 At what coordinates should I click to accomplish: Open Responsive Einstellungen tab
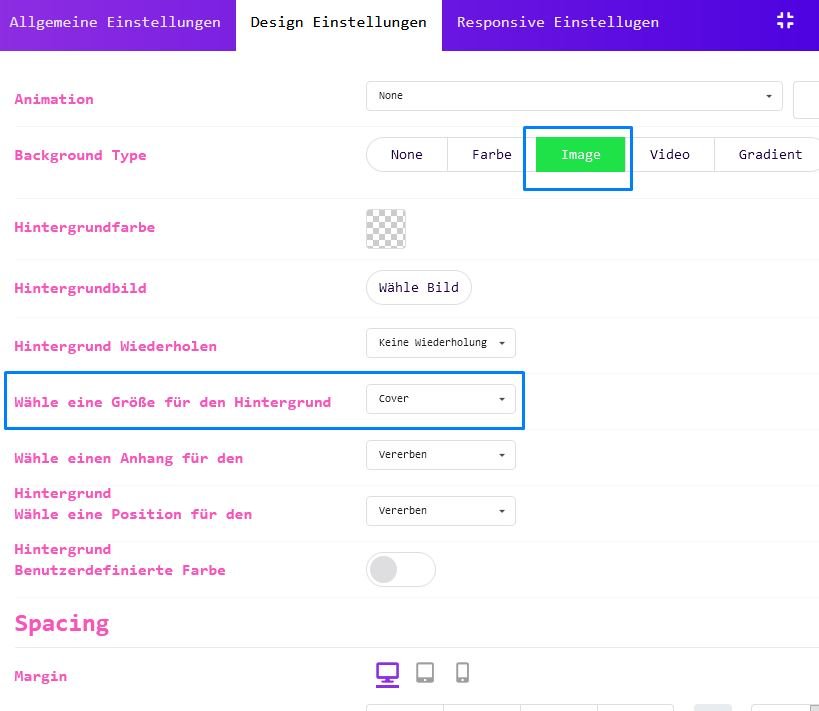(557, 22)
